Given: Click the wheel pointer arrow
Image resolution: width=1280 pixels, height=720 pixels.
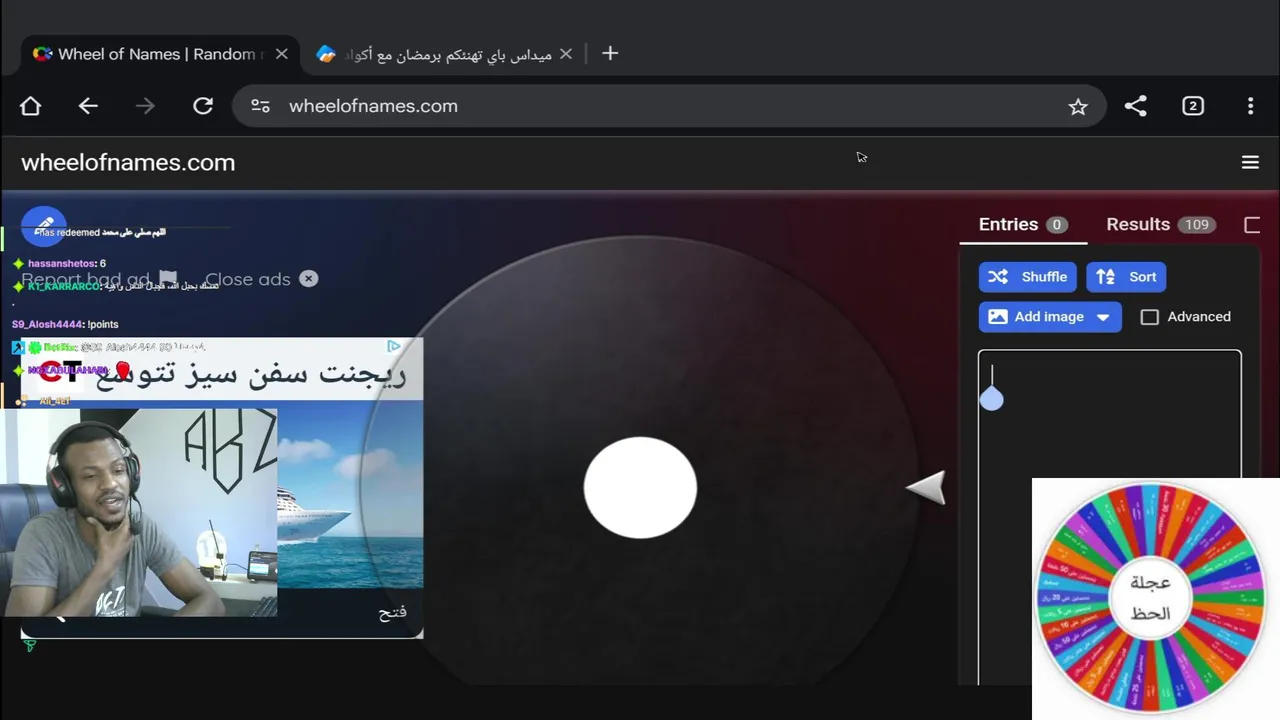Looking at the screenshot, I should point(926,488).
